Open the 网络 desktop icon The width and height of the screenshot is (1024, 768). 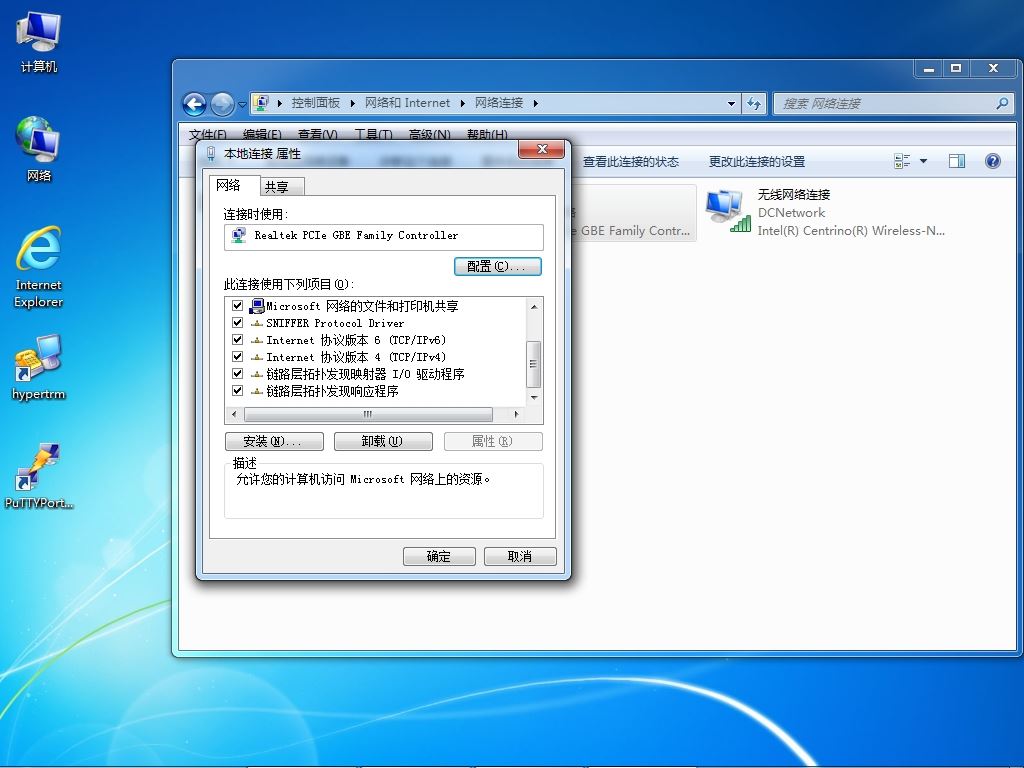[x=39, y=149]
